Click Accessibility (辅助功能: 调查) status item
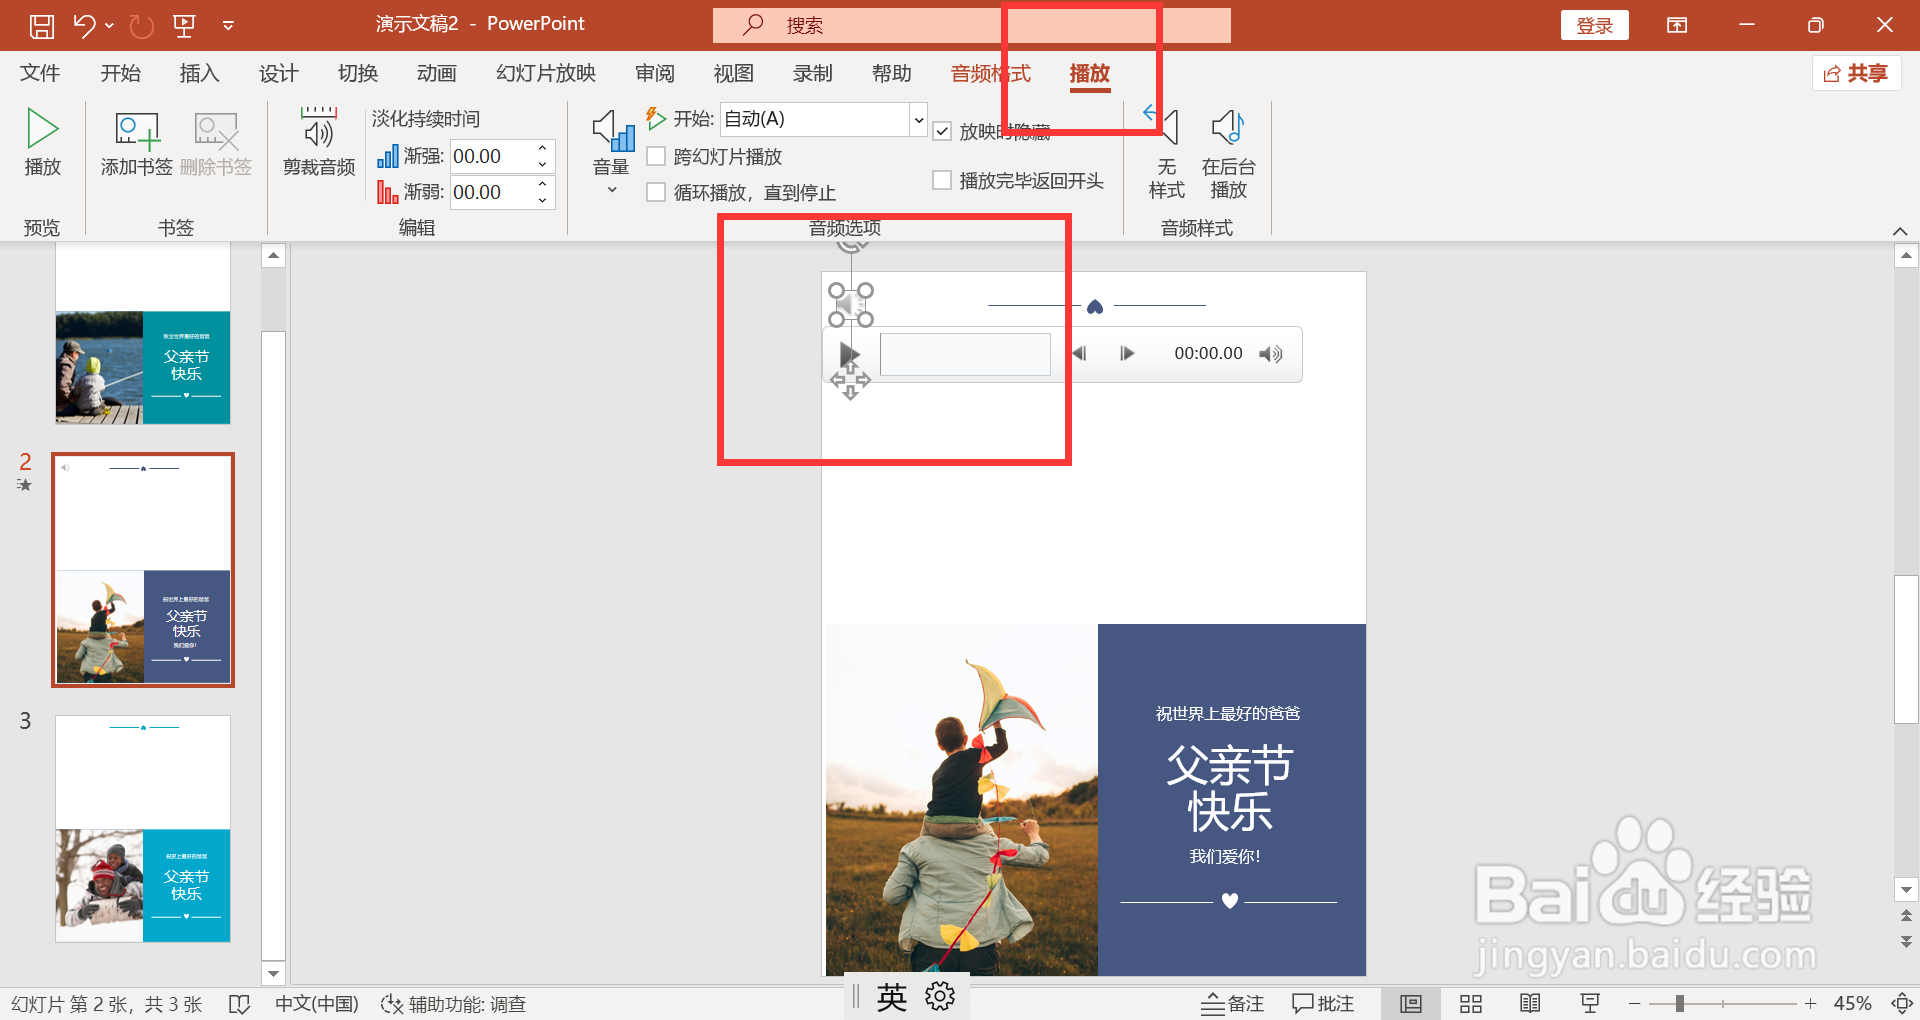The width and height of the screenshot is (1920, 1020). (x=453, y=1003)
